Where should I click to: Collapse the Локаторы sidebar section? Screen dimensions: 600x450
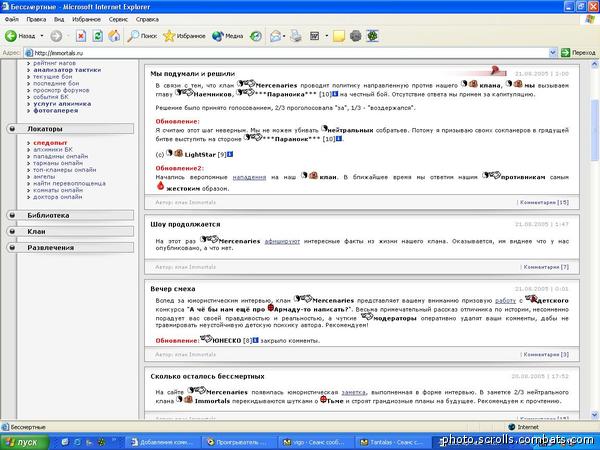[70, 129]
